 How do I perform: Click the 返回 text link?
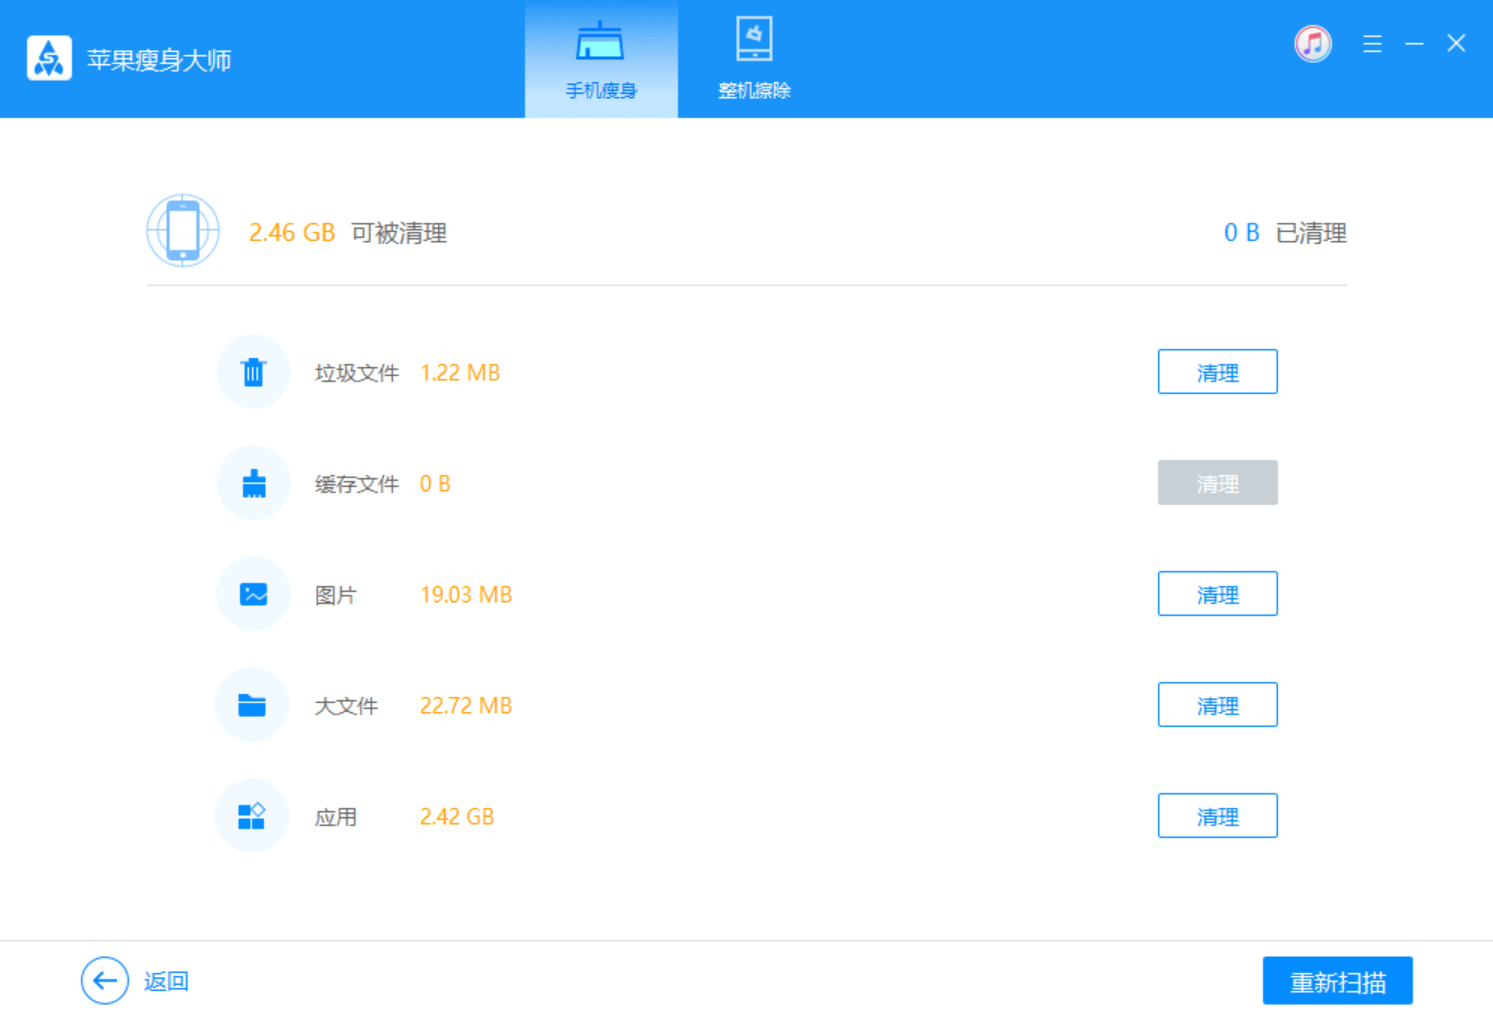(x=166, y=981)
